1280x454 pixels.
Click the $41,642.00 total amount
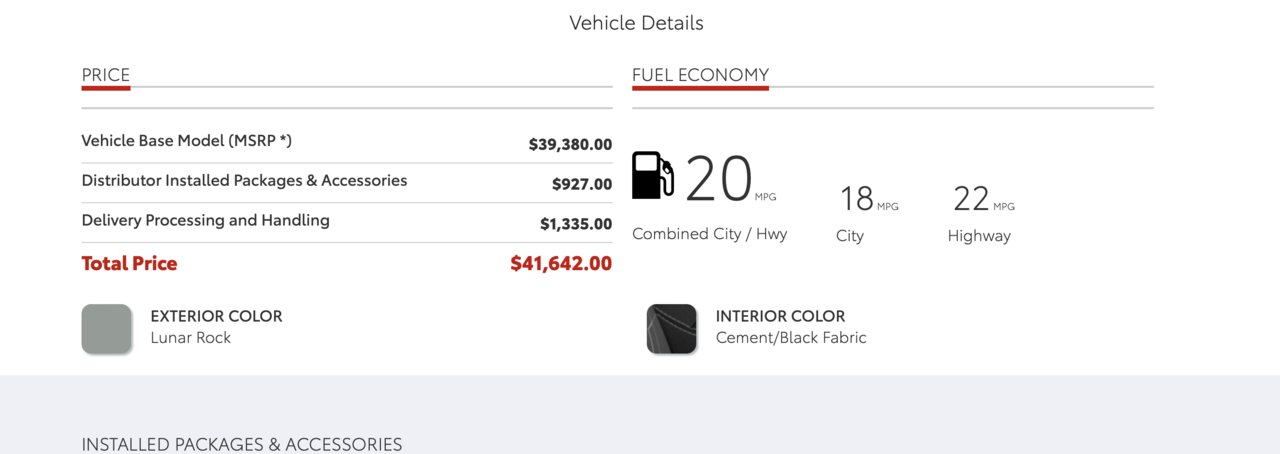point(561,264)
